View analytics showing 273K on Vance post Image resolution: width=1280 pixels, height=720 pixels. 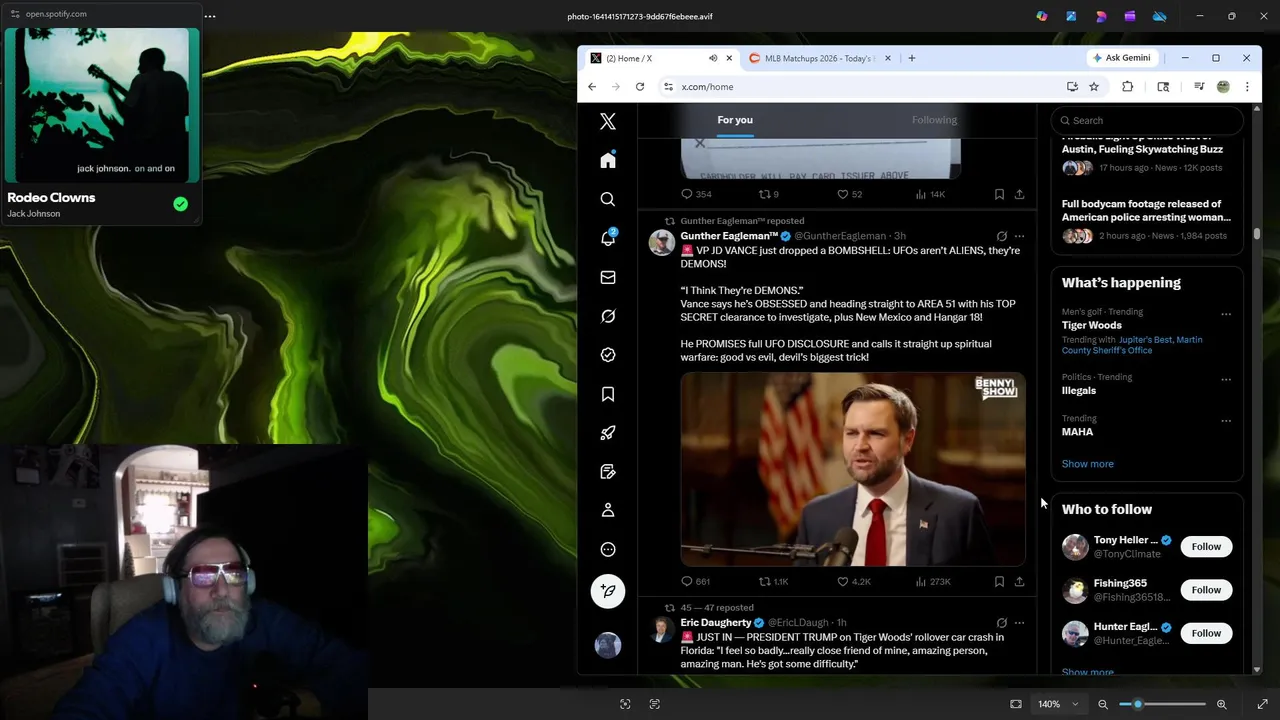[x=932, y=581]
